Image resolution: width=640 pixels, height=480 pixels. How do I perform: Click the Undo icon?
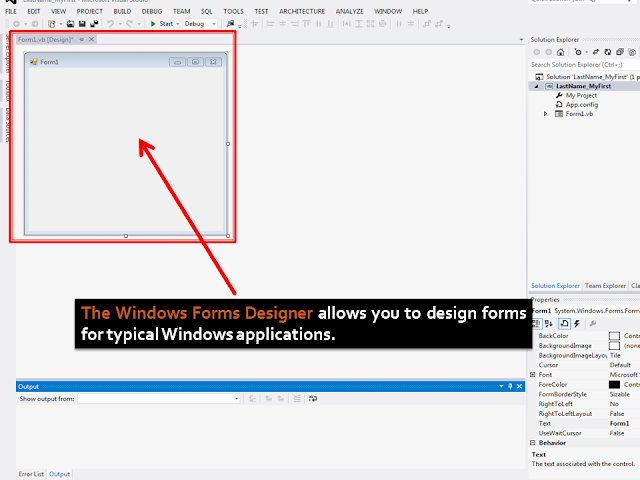[110, 24]
